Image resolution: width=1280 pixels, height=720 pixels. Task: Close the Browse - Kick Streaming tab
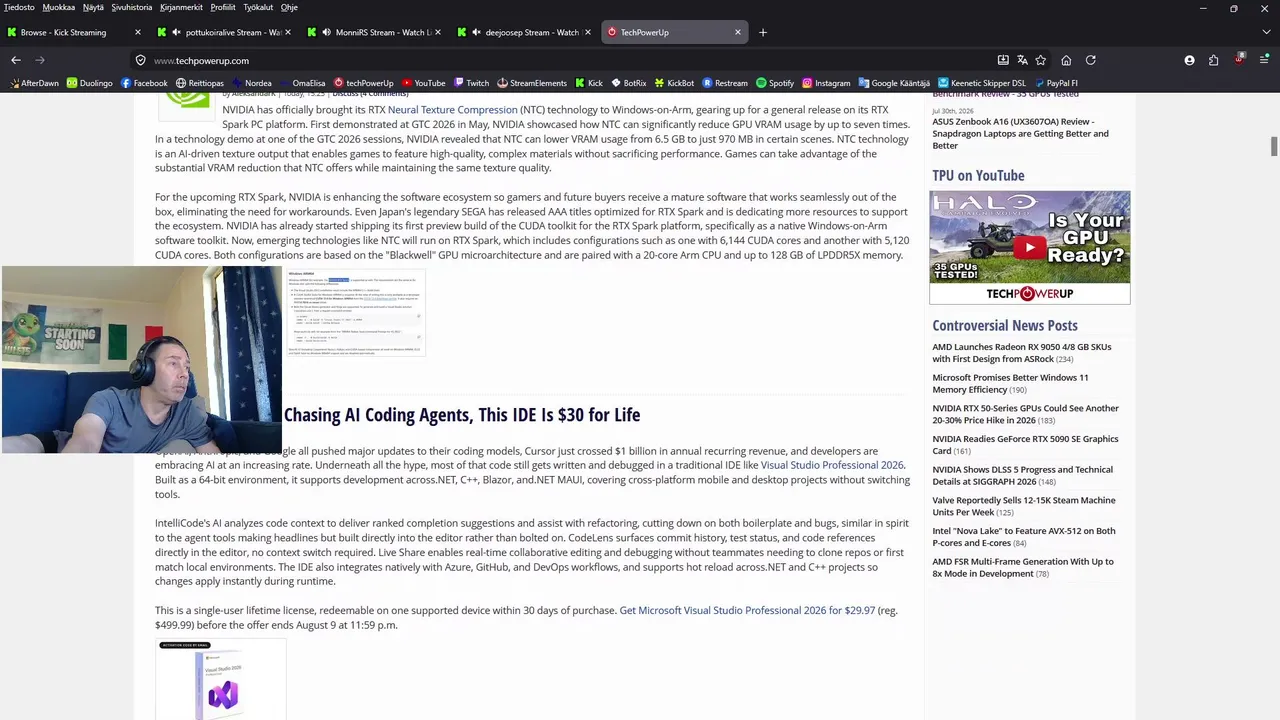pos(138,32)
